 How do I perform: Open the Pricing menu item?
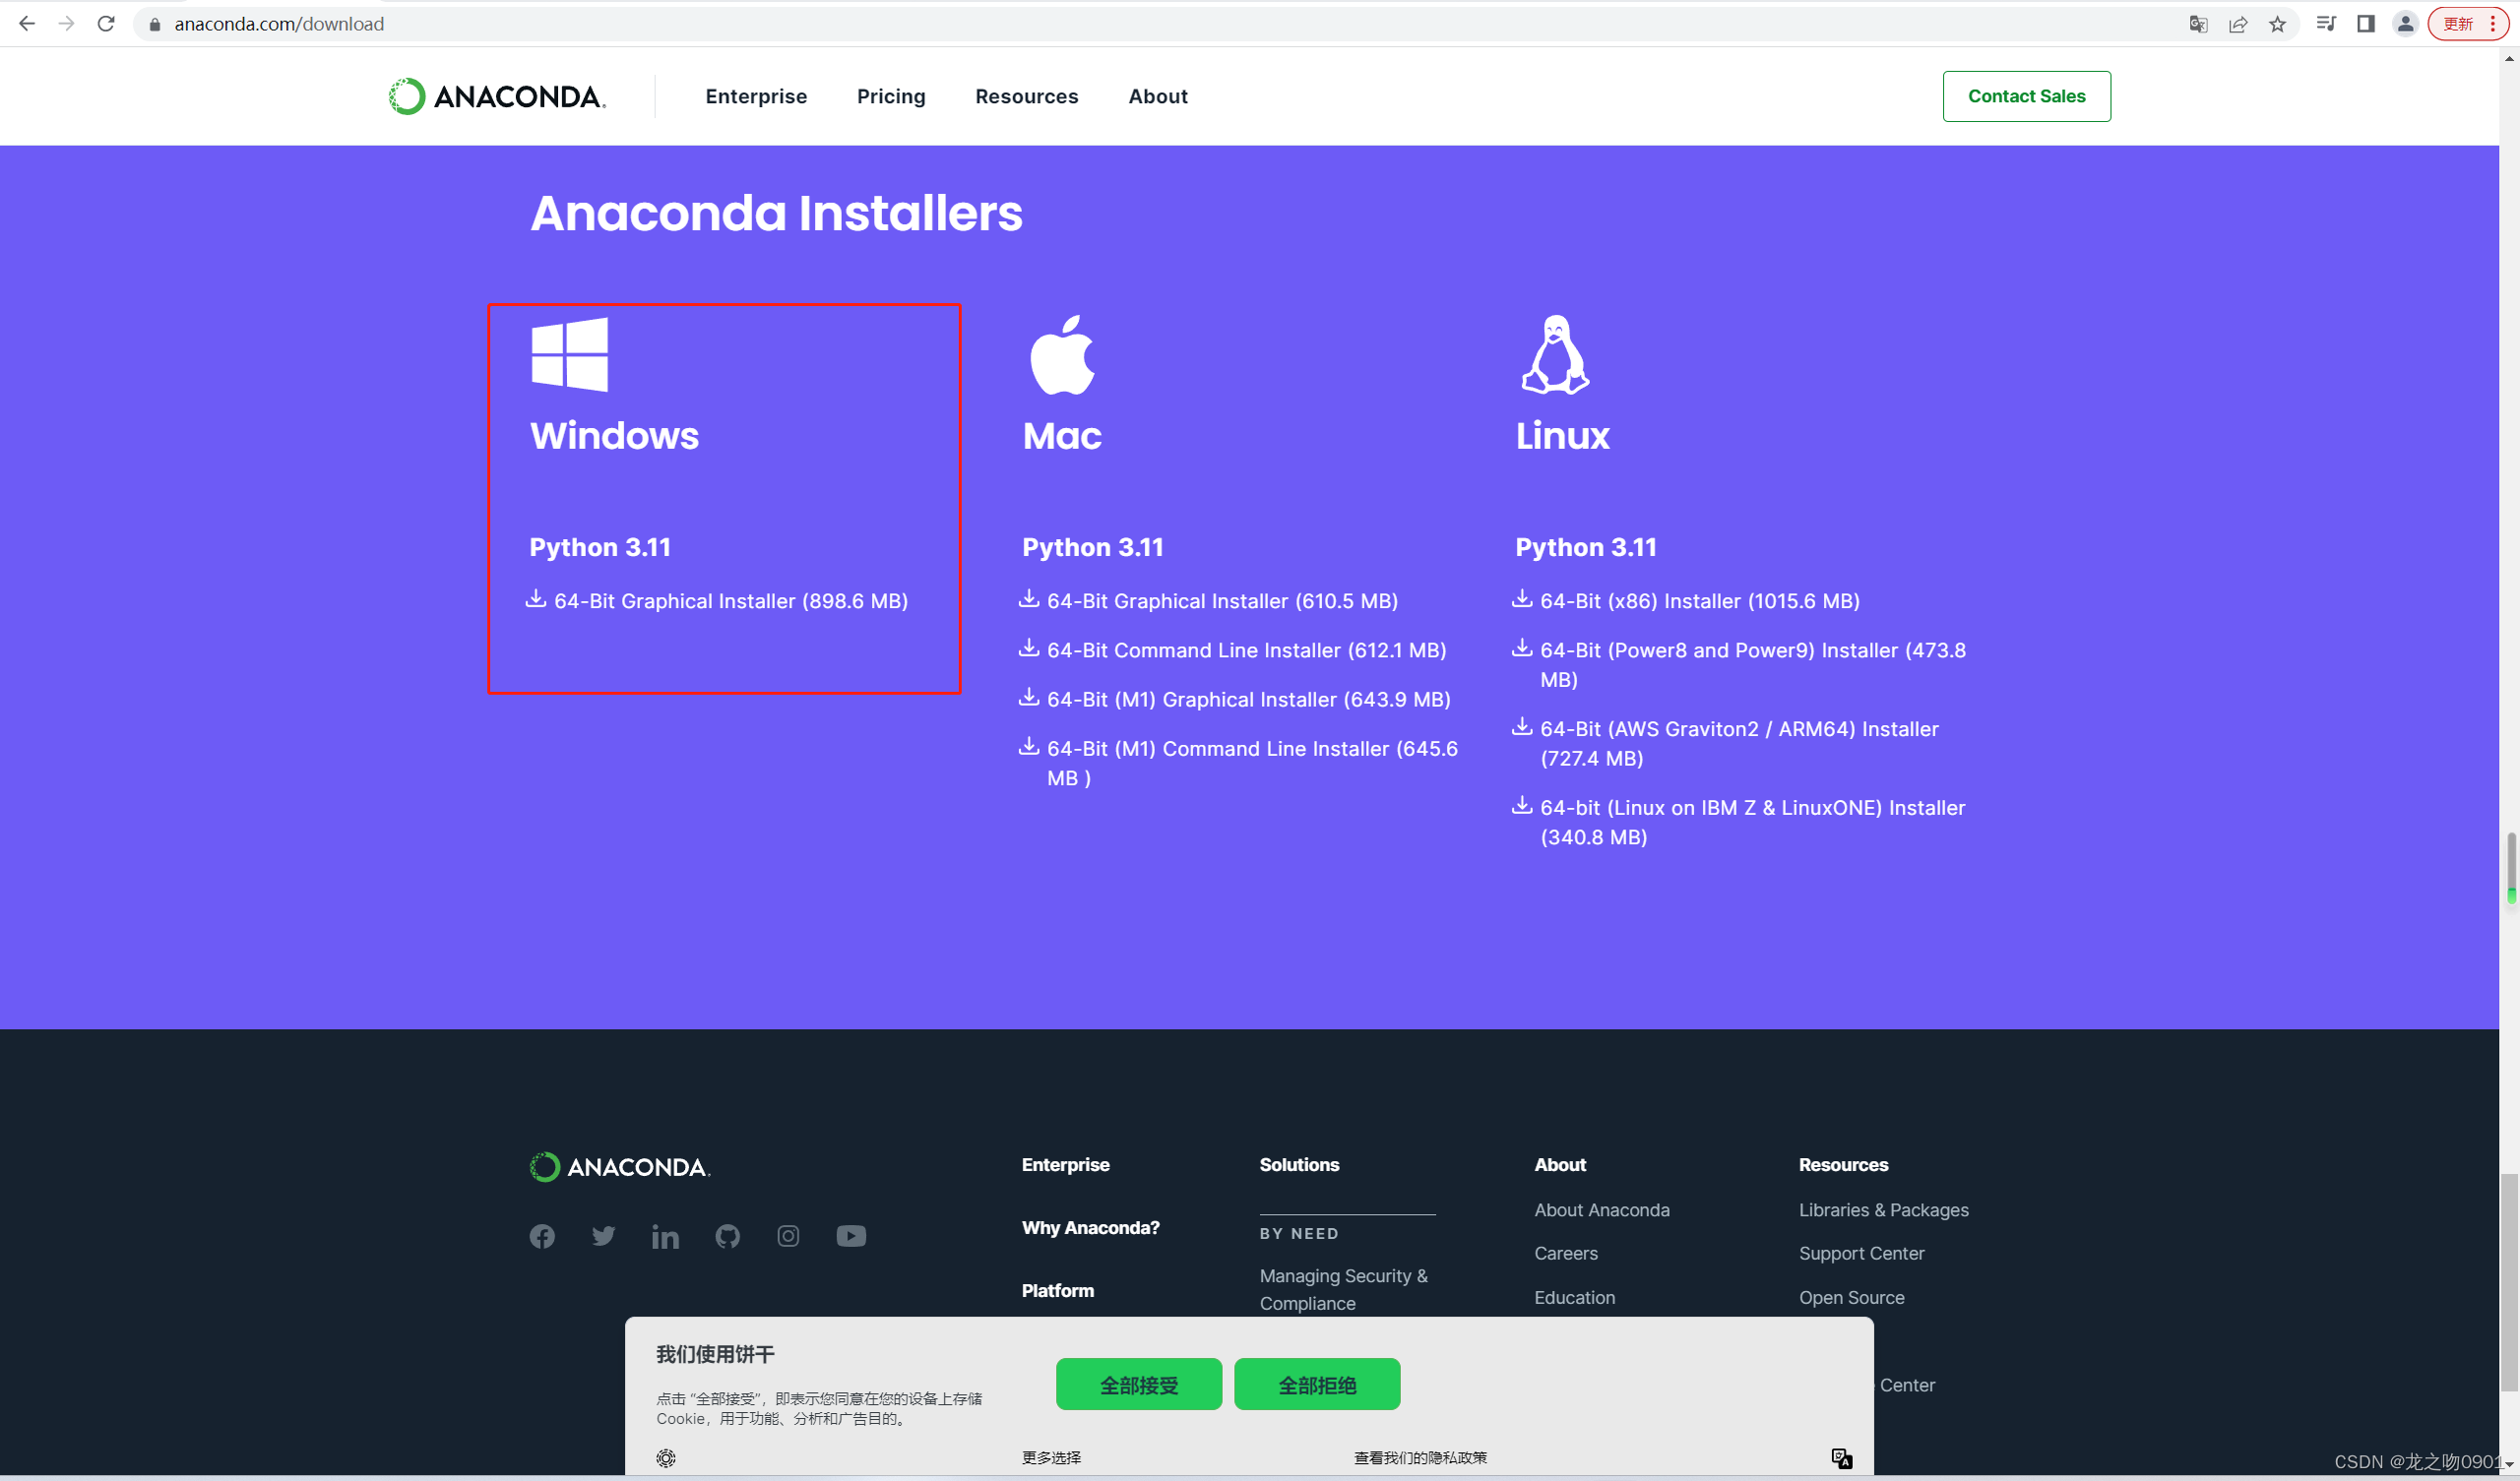pos(891,96)
